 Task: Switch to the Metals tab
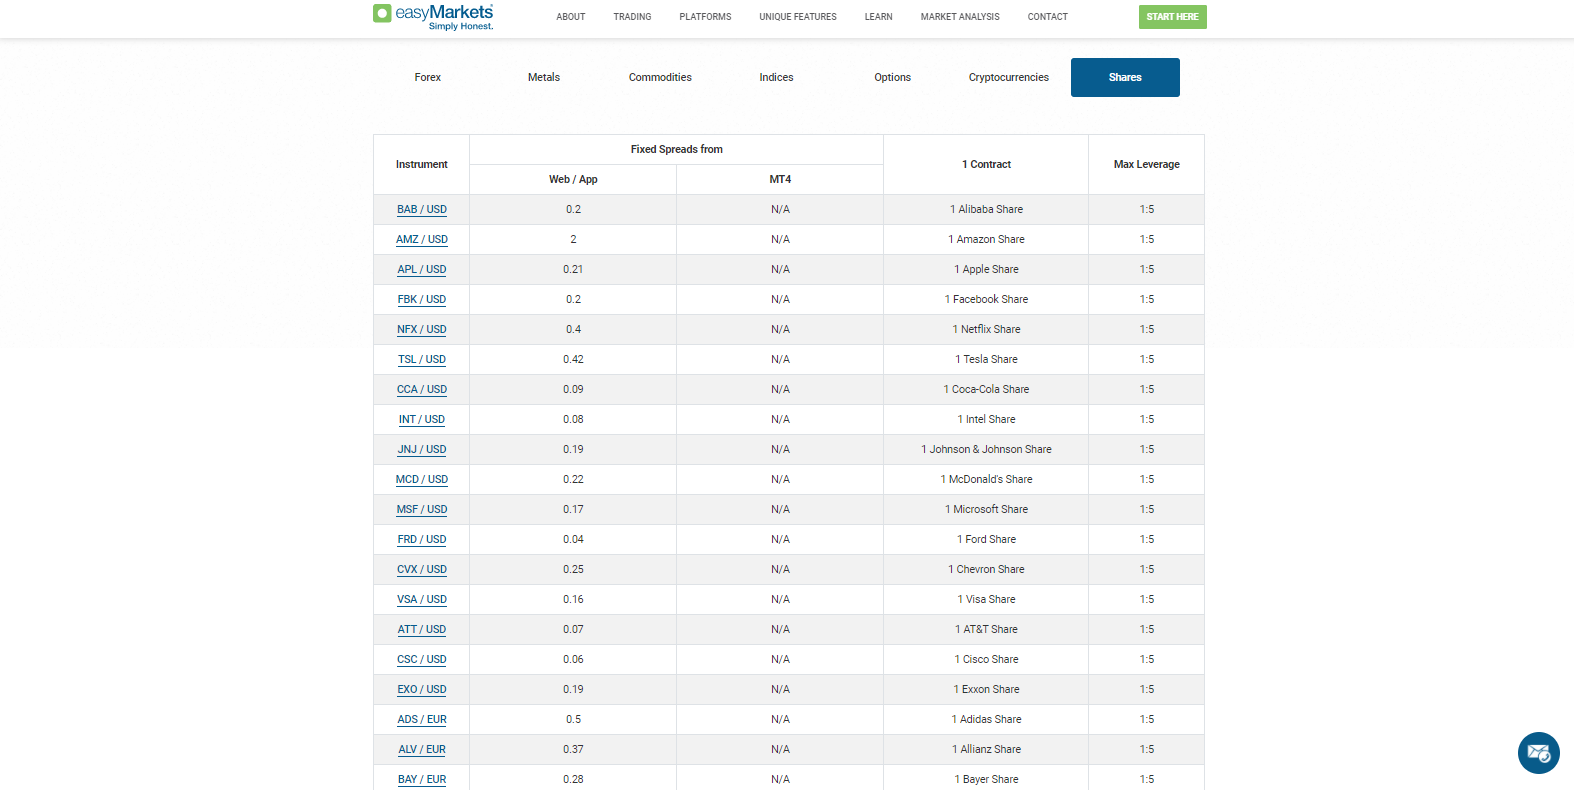(x=544, y=77)
